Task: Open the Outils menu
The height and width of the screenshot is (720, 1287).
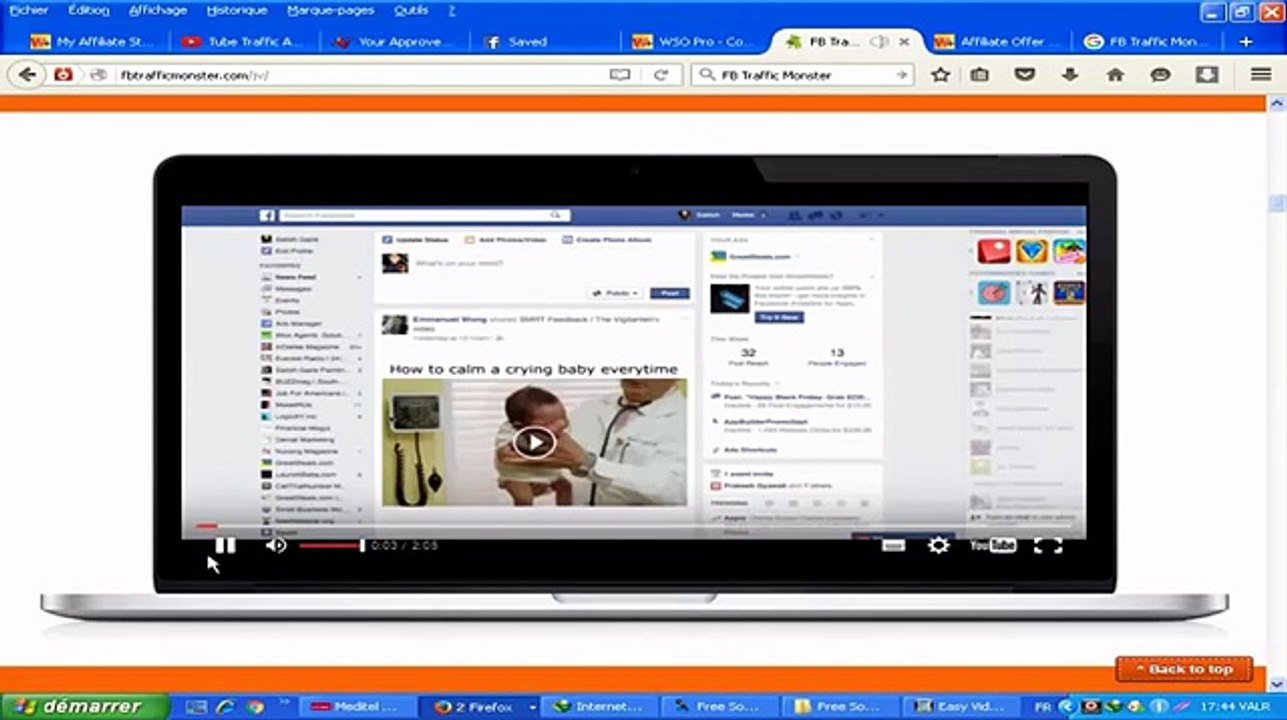Action: tap(411, 10)
